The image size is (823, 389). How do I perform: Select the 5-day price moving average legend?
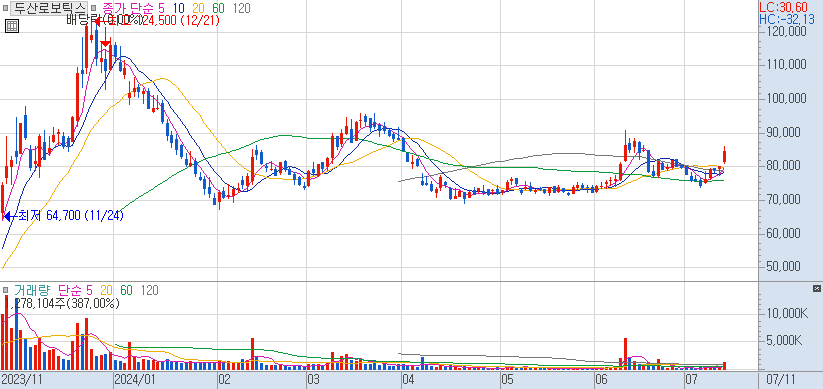tap(161, 8)
